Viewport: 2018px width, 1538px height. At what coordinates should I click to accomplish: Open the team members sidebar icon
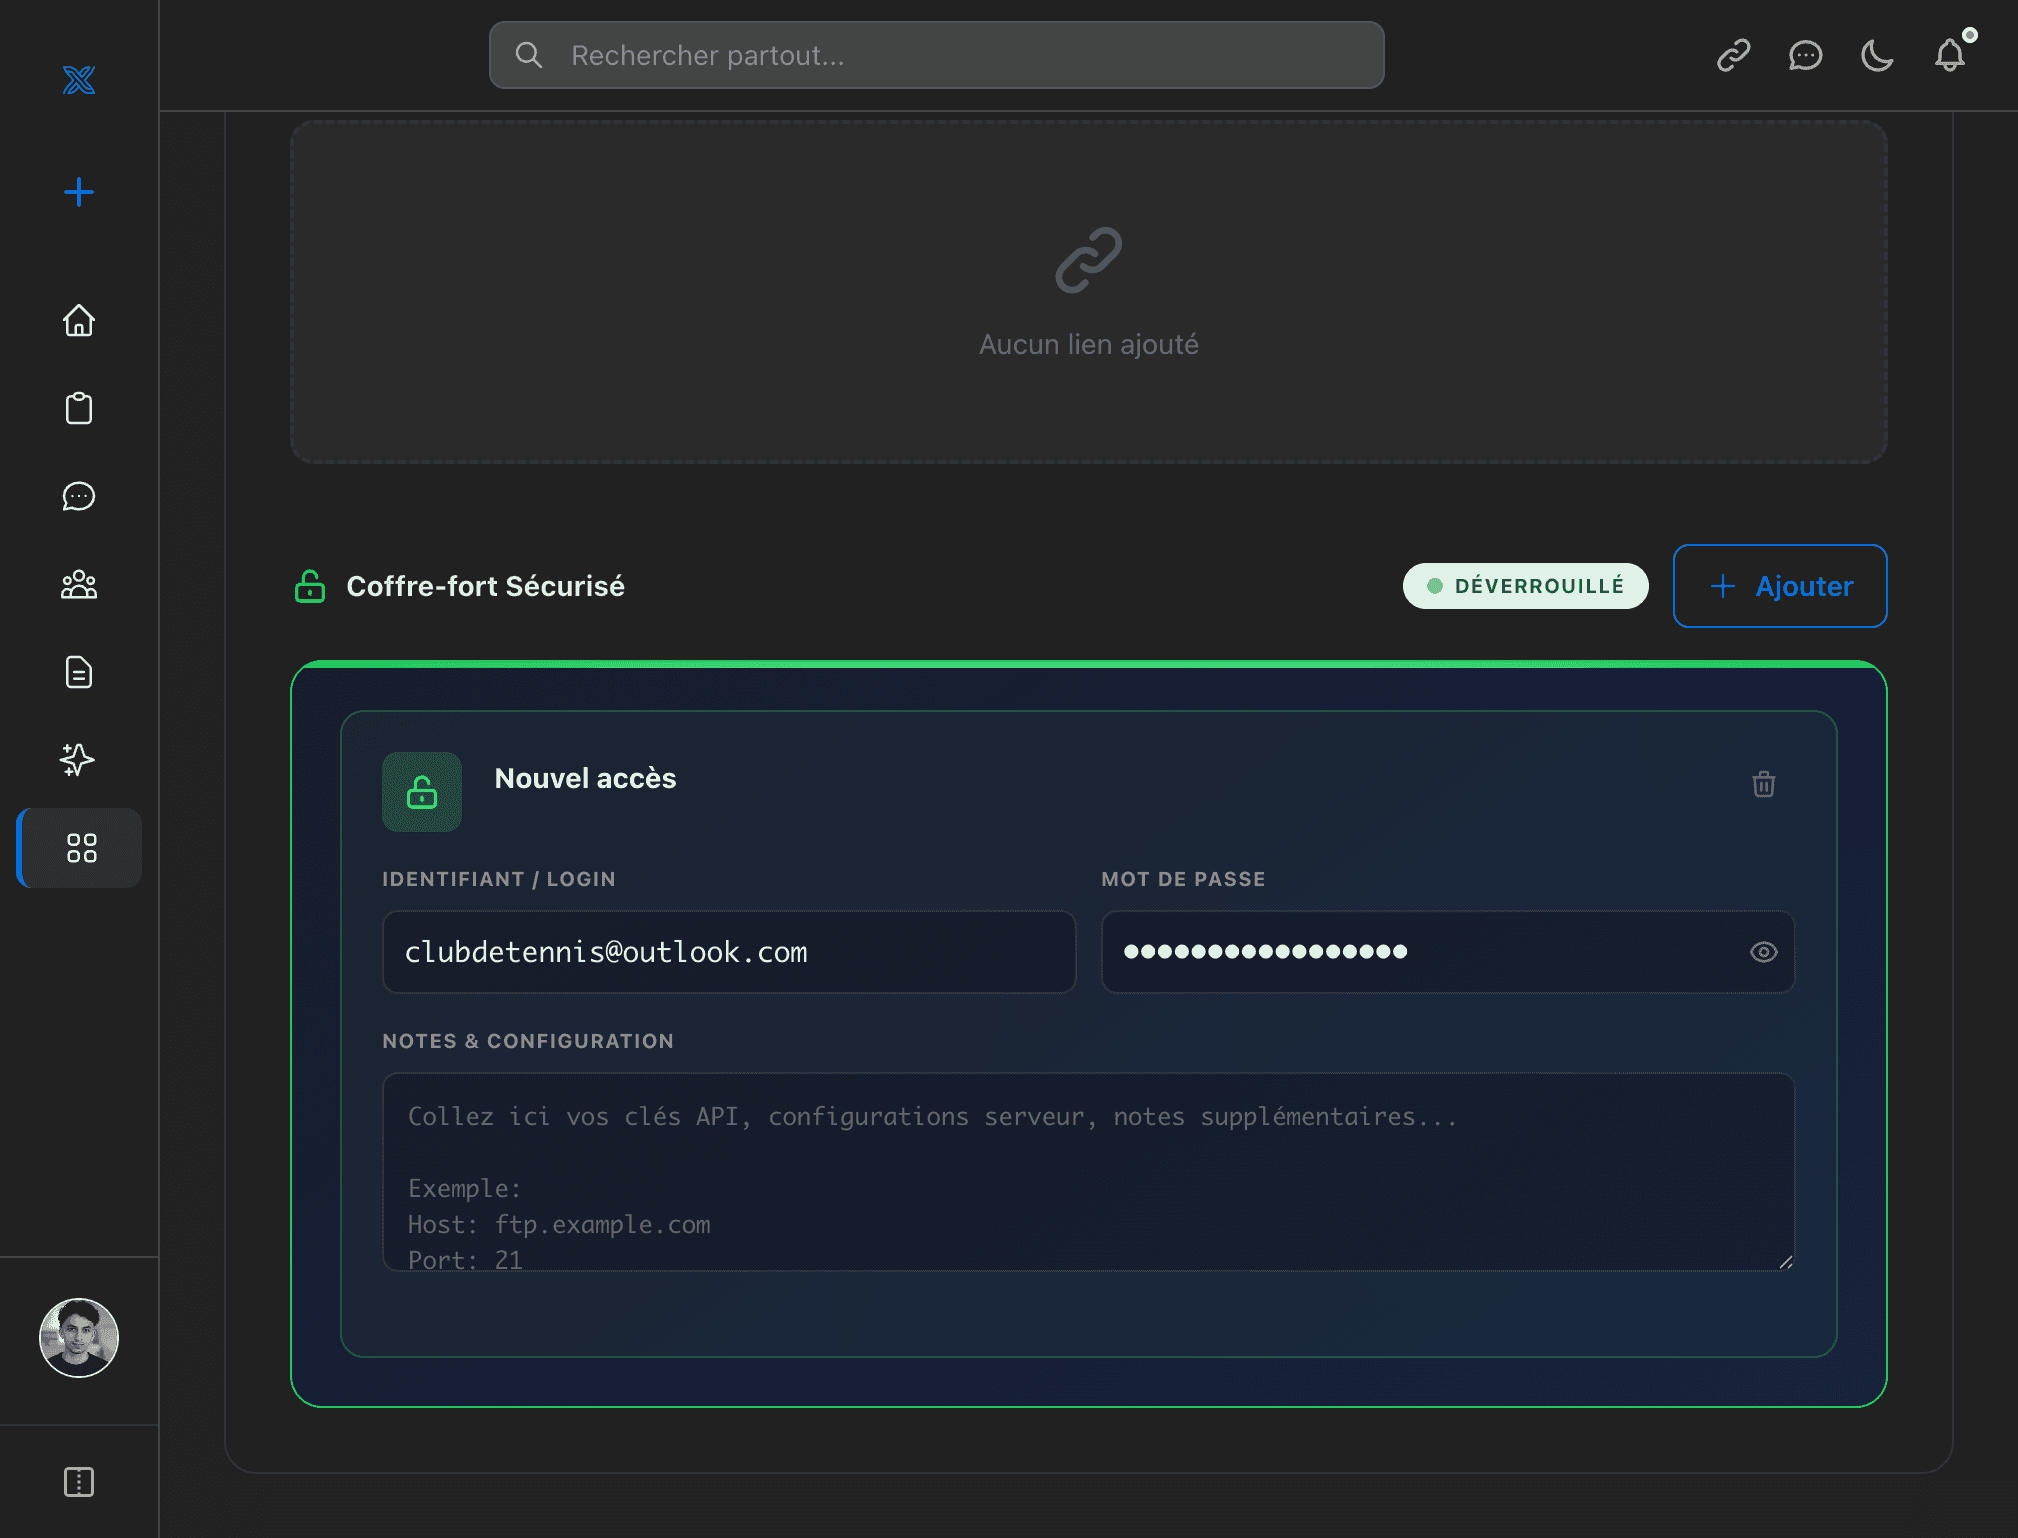pyautogui.click(x=79, y=584)
